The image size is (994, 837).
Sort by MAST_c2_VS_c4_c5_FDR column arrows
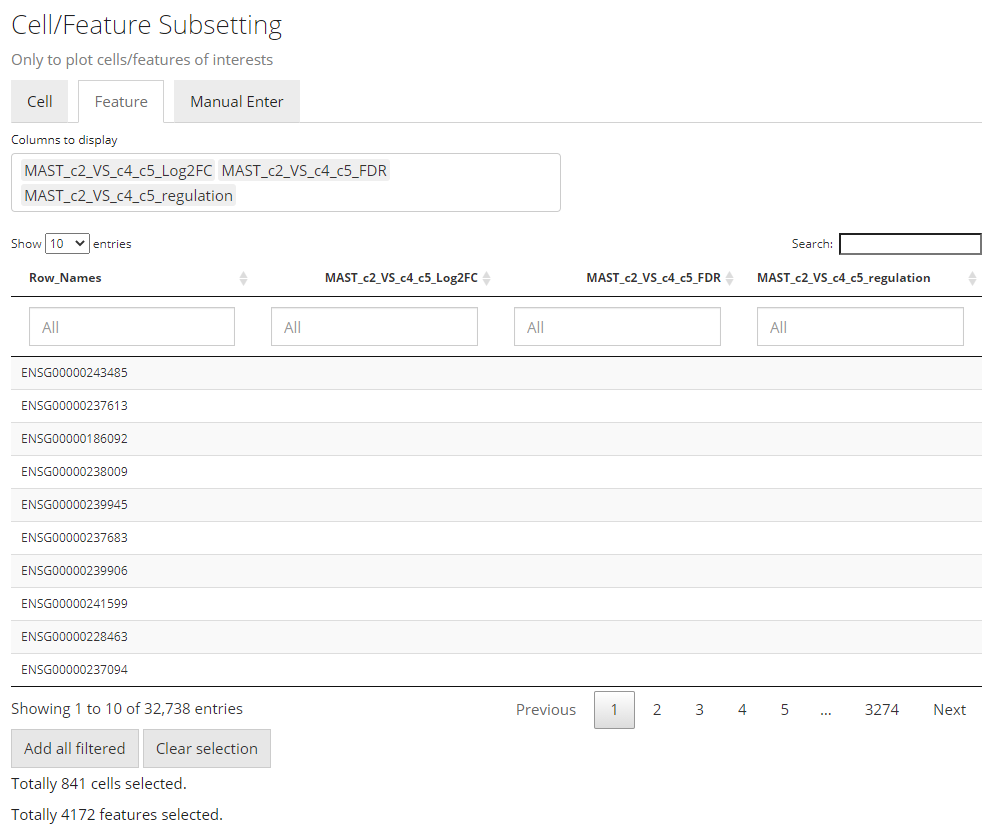point(729,279)
